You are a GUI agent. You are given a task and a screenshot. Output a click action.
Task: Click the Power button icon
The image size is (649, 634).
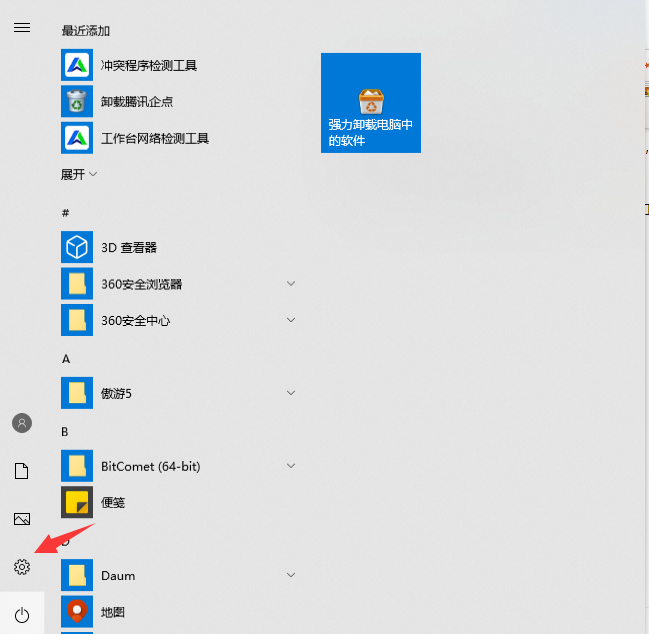coord(22,615)
